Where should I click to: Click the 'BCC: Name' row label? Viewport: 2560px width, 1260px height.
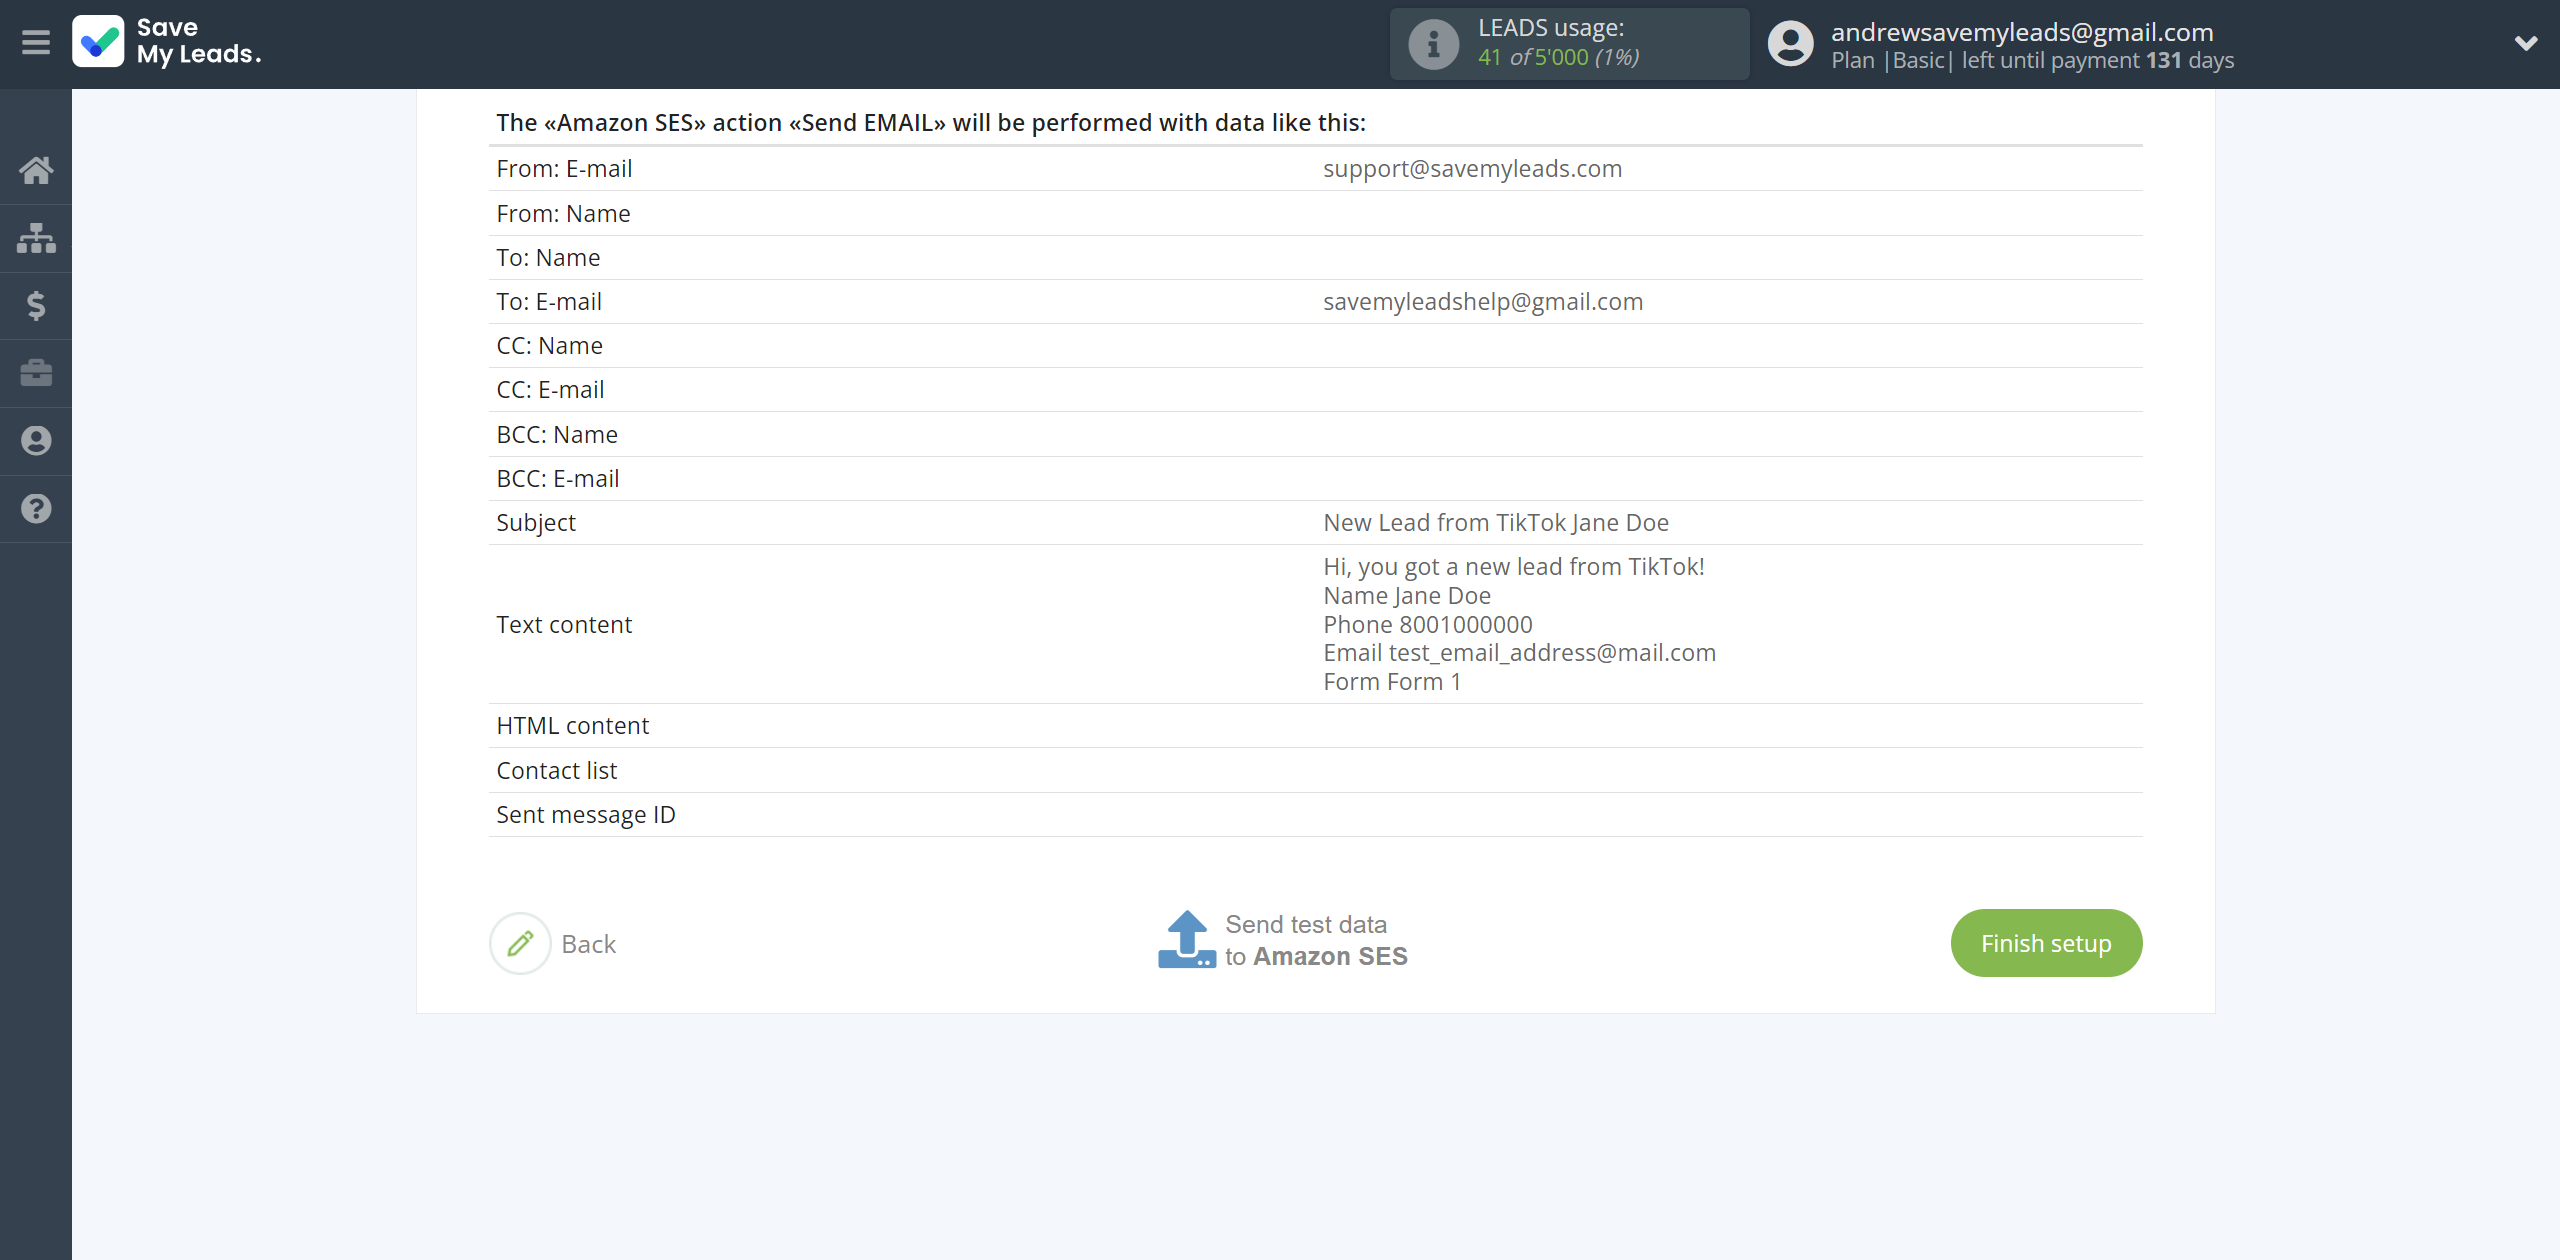click(x=557, y=435)
